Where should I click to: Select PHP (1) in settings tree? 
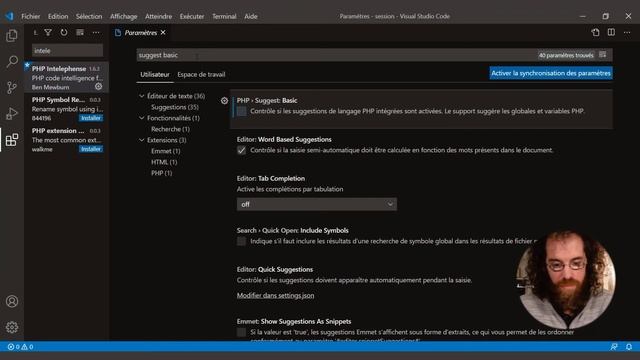162,173
